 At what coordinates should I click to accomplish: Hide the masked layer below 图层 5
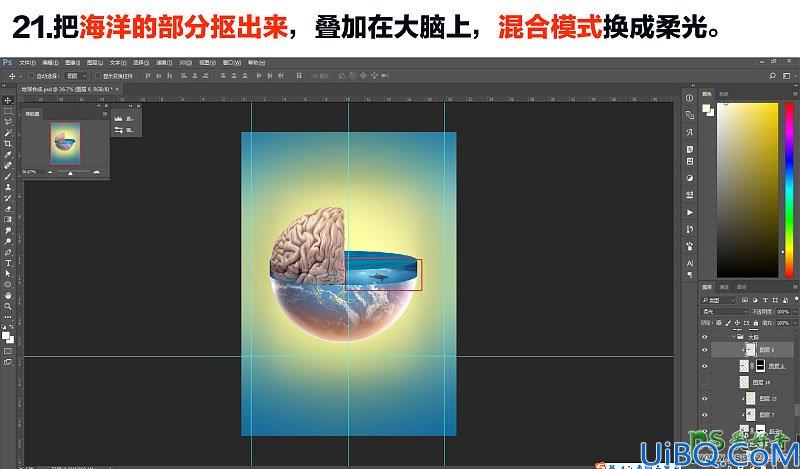tap(705, 366)
